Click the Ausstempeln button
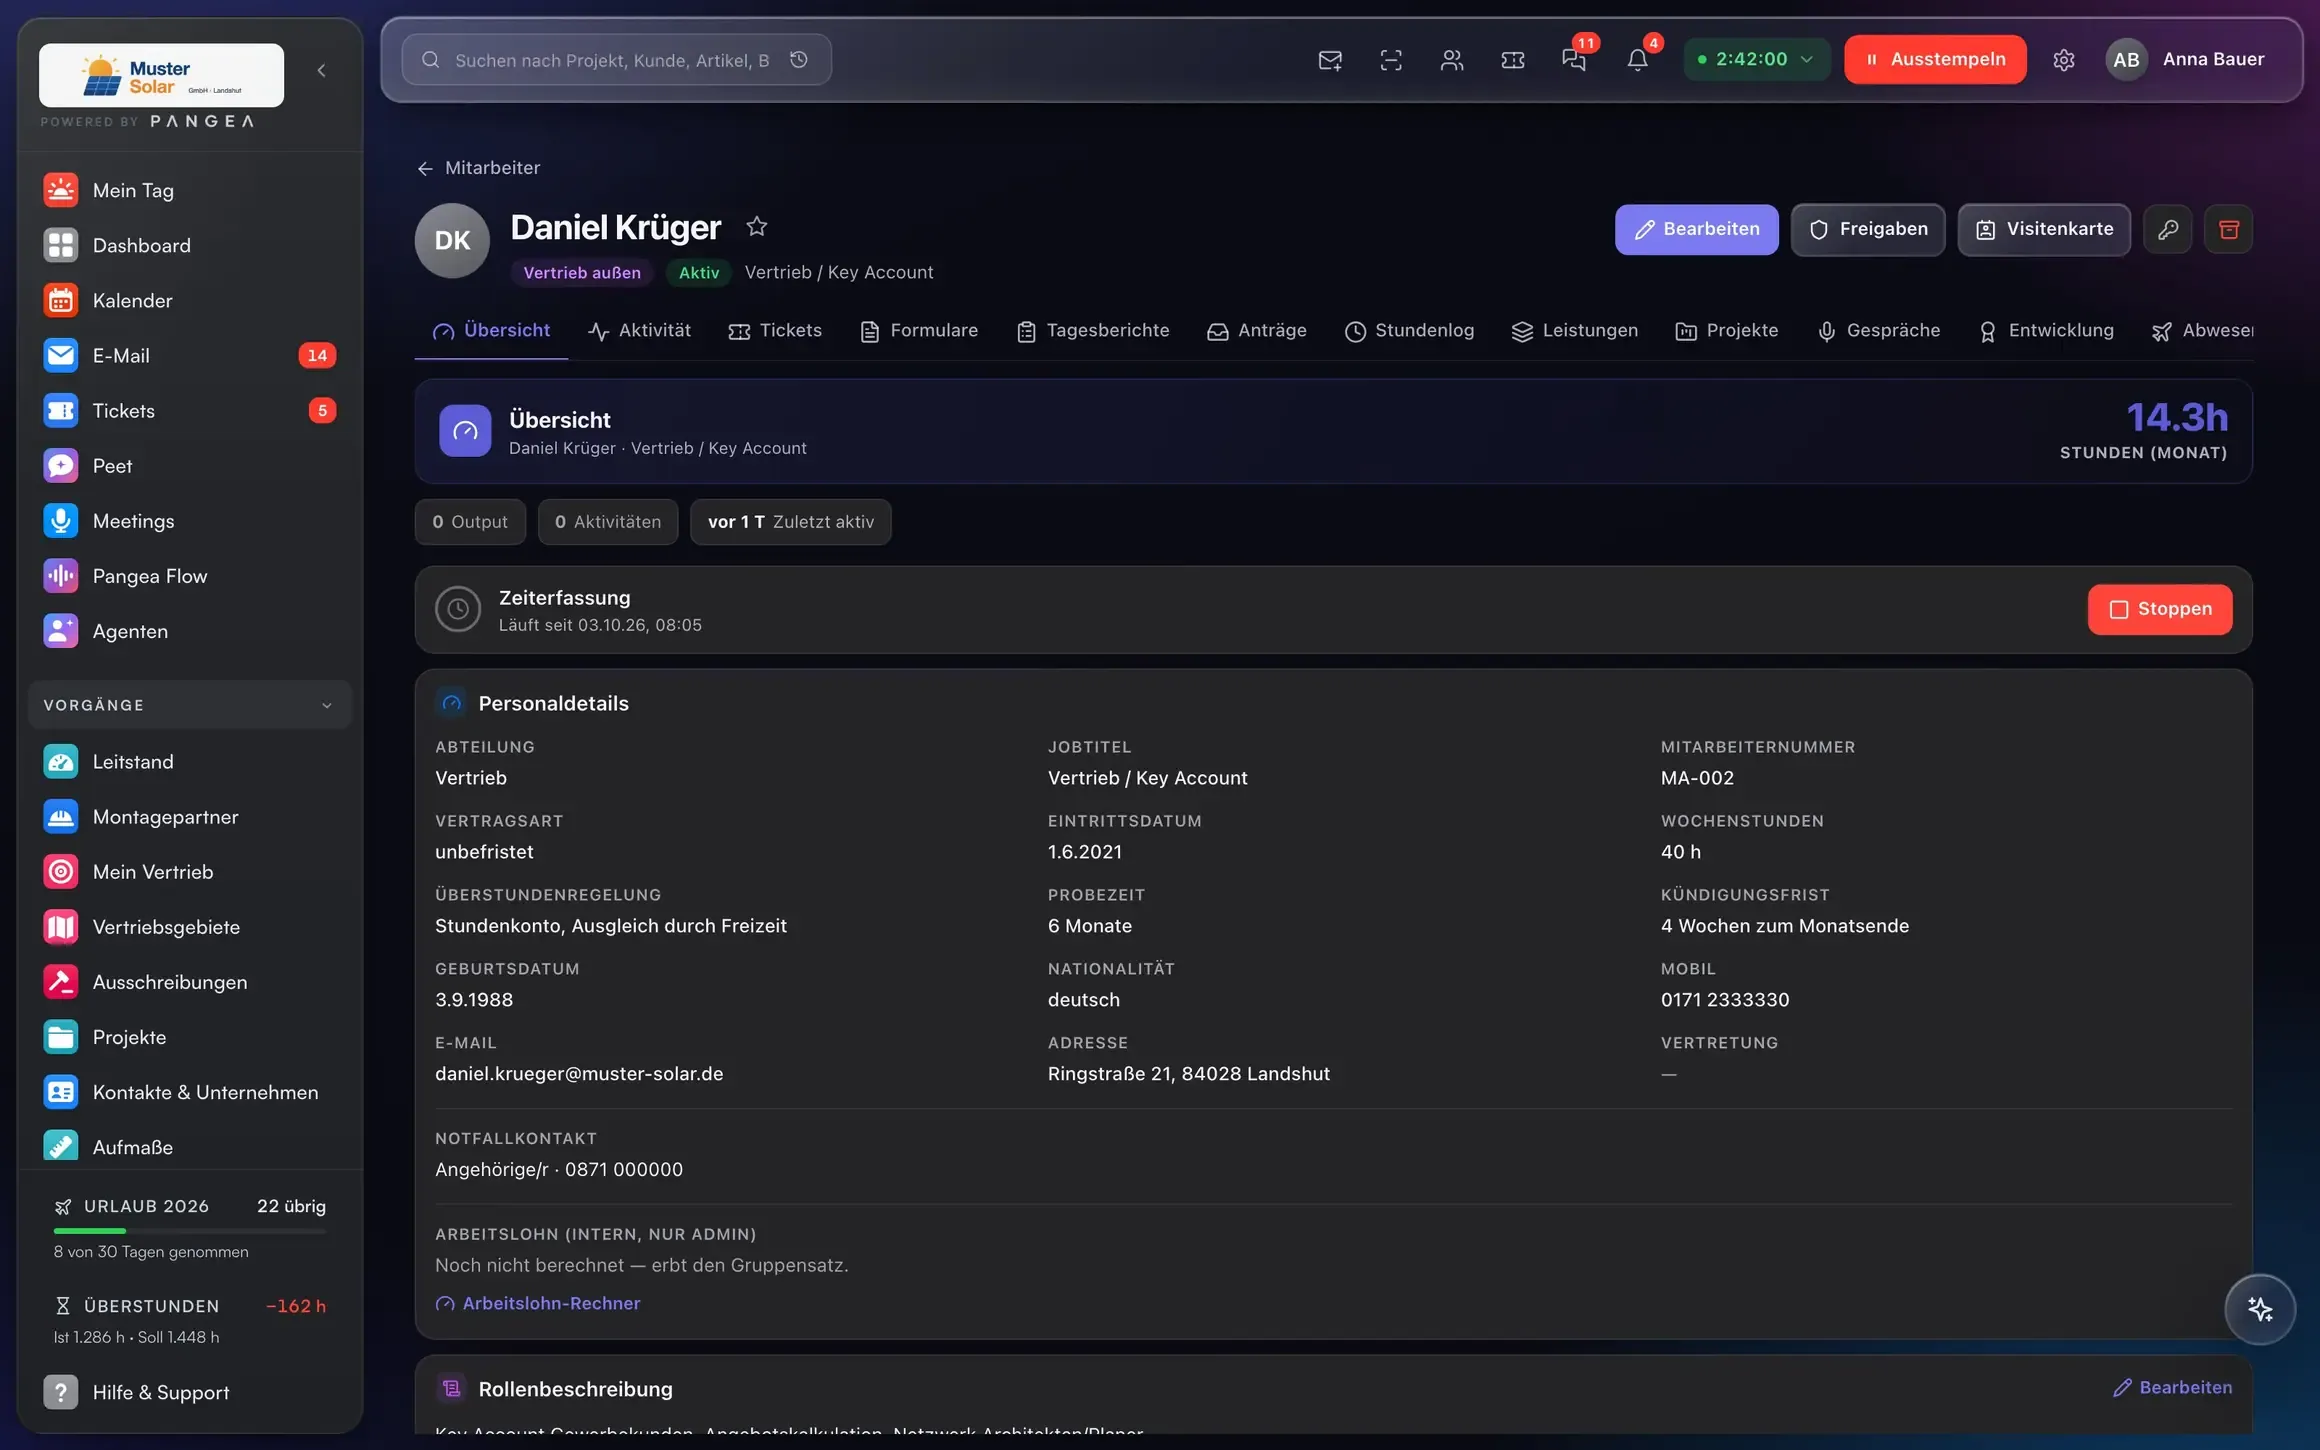Screen dimensions: 2320x1450 tap(1935, 59)
